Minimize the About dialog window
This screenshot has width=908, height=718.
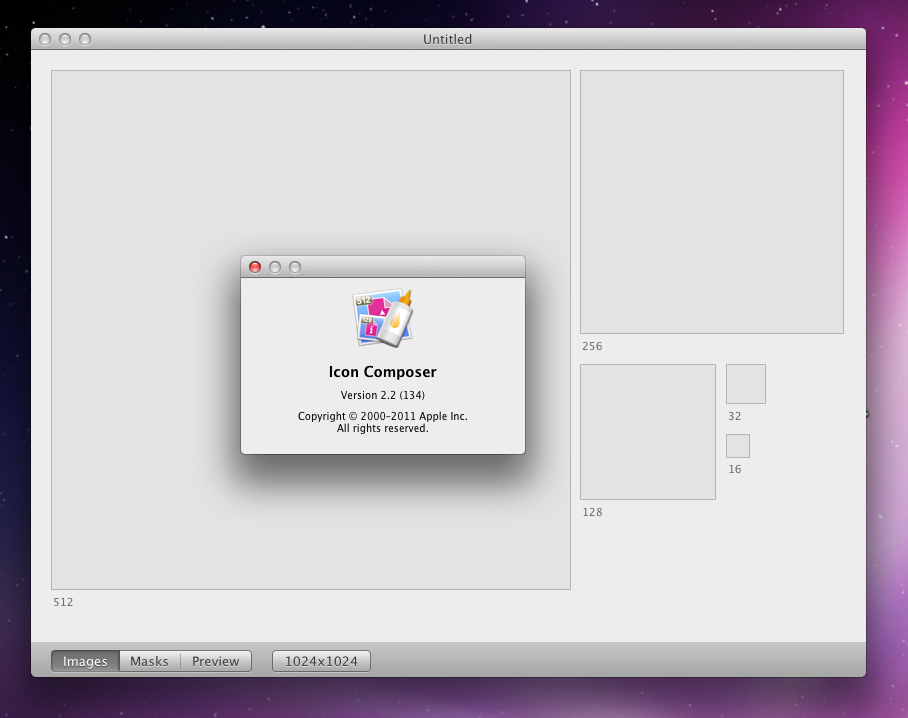(x=275, y=267)
